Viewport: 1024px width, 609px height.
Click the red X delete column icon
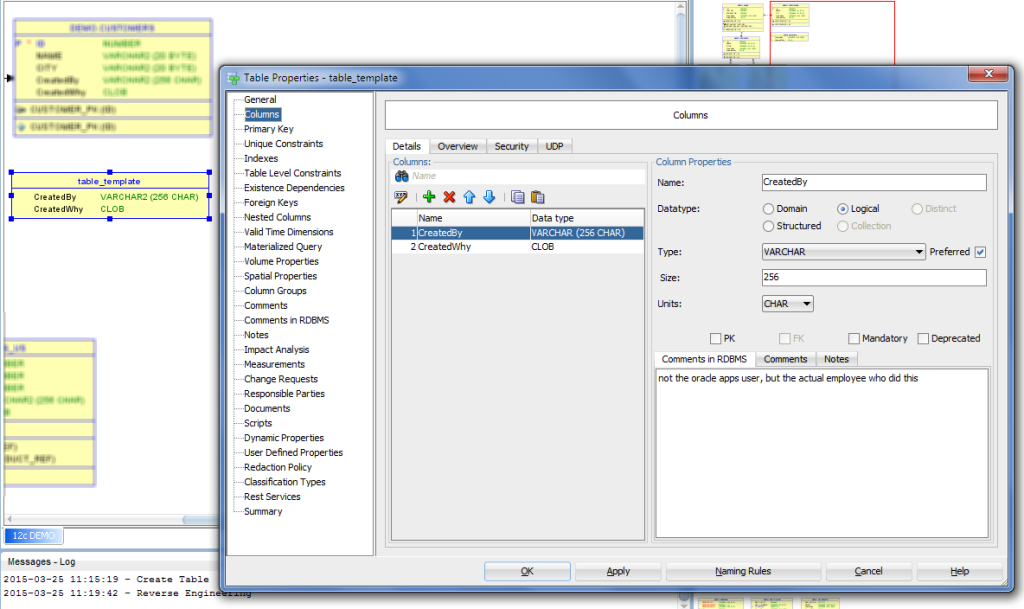(449, 197)
